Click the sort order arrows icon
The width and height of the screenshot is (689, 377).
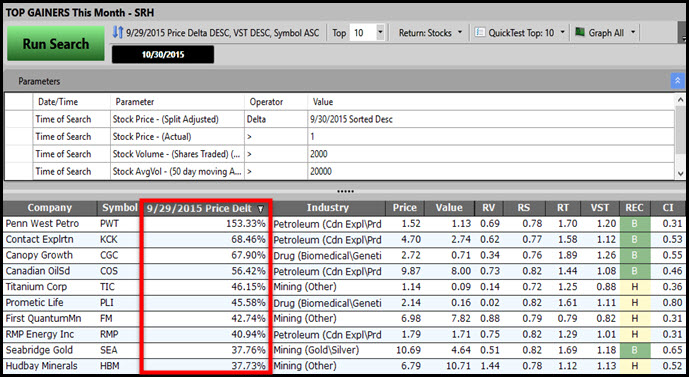click(x=117, y=32)
